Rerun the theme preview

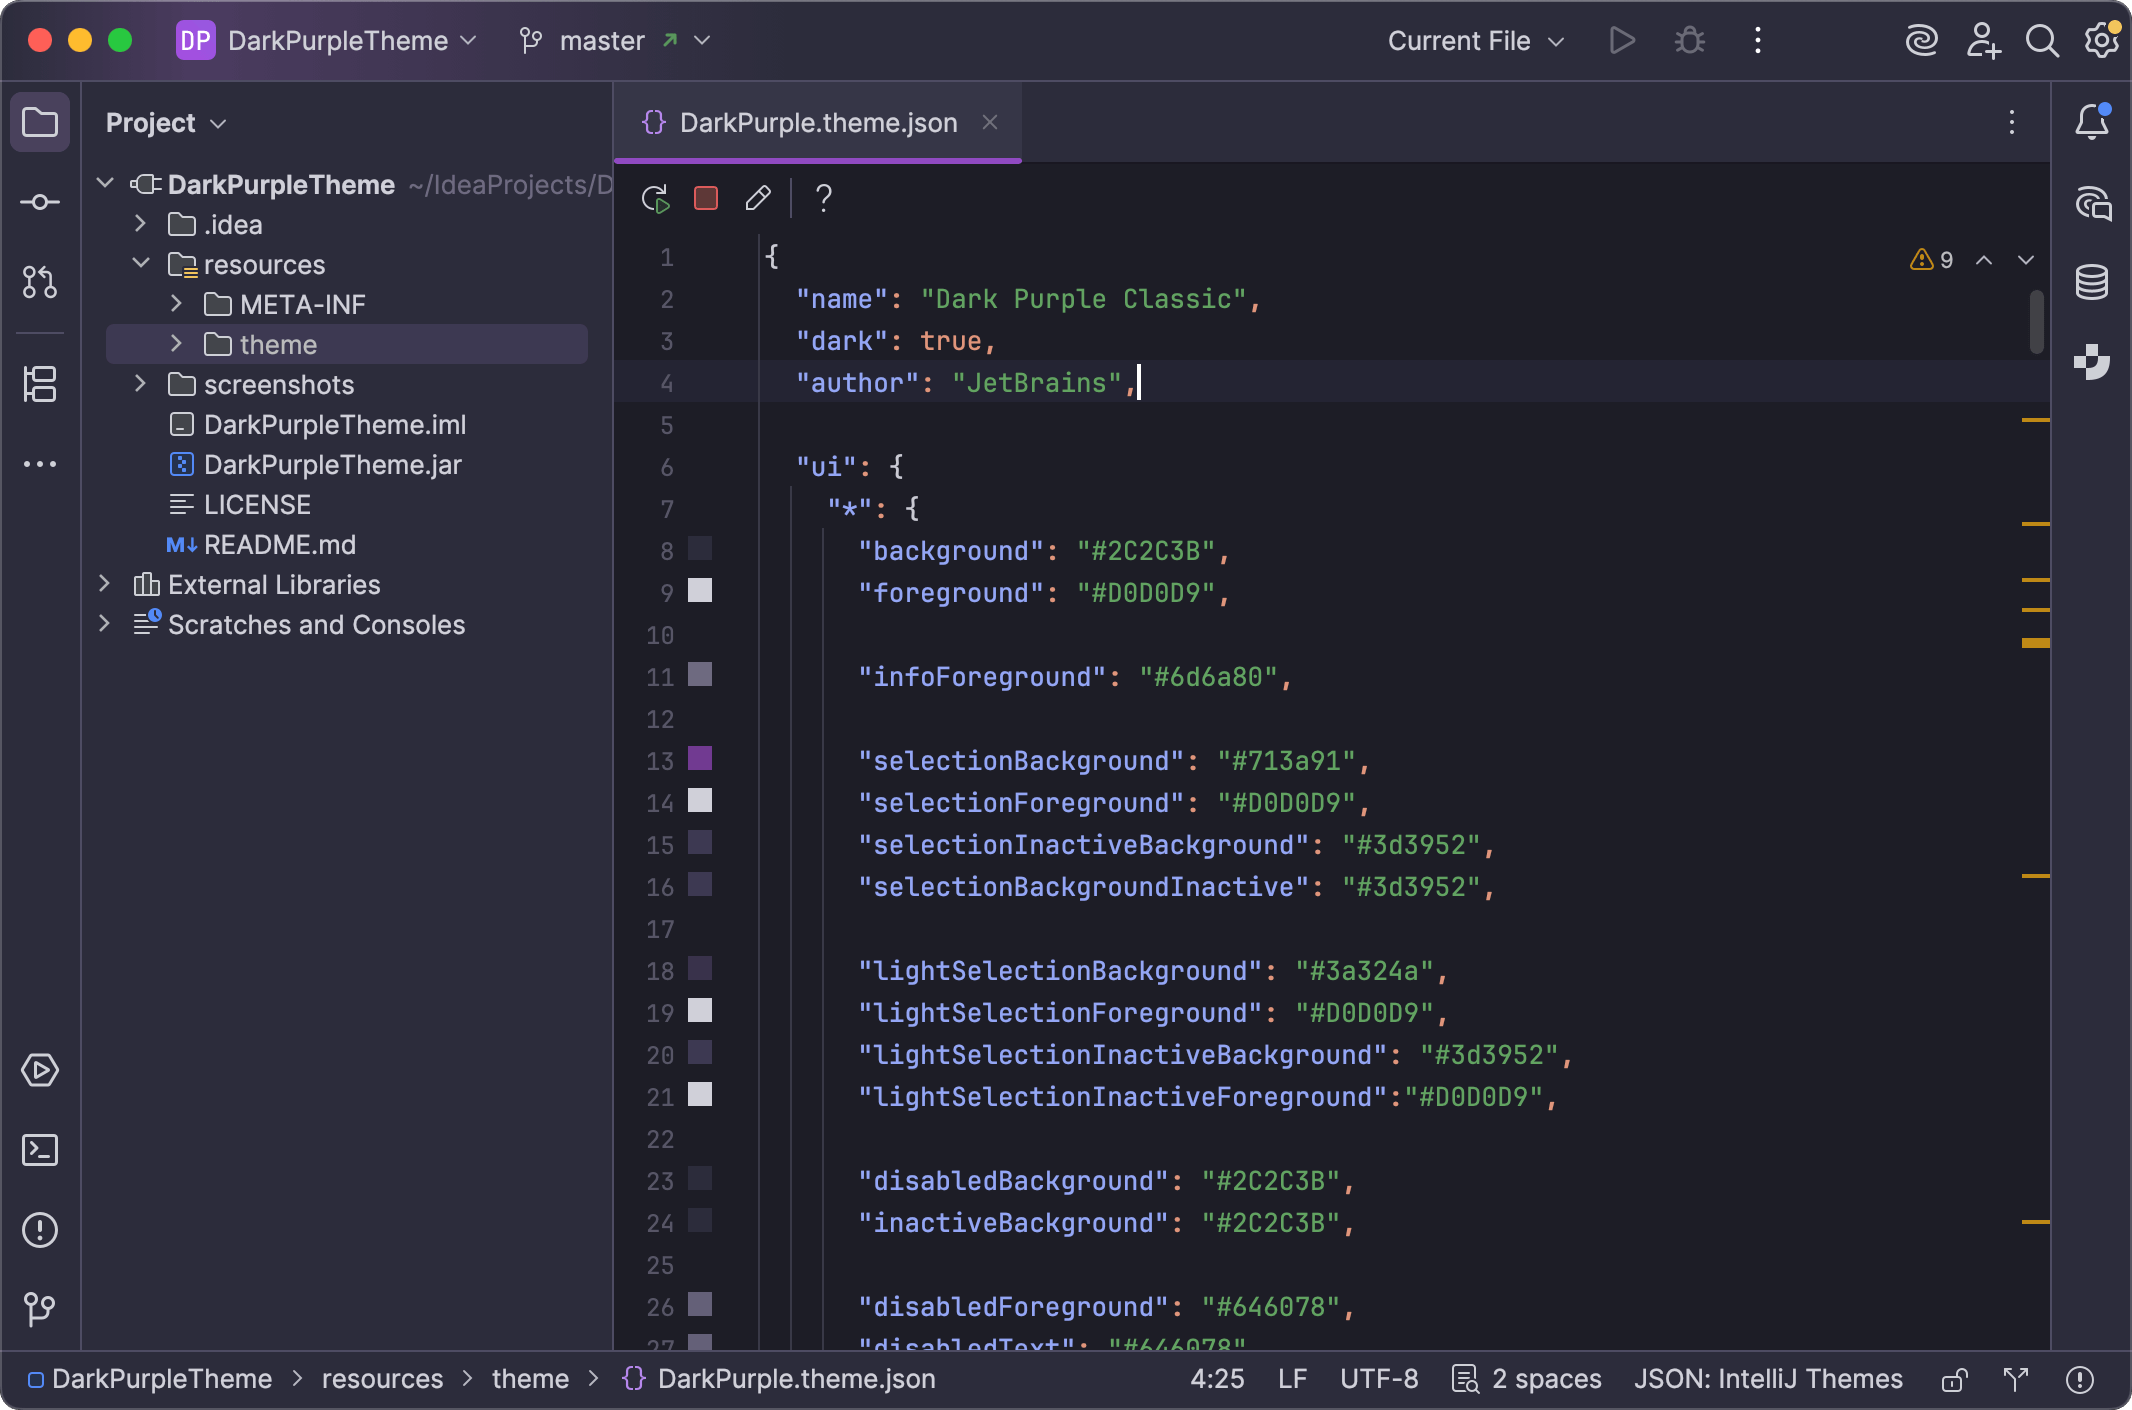tap(656, 198)
